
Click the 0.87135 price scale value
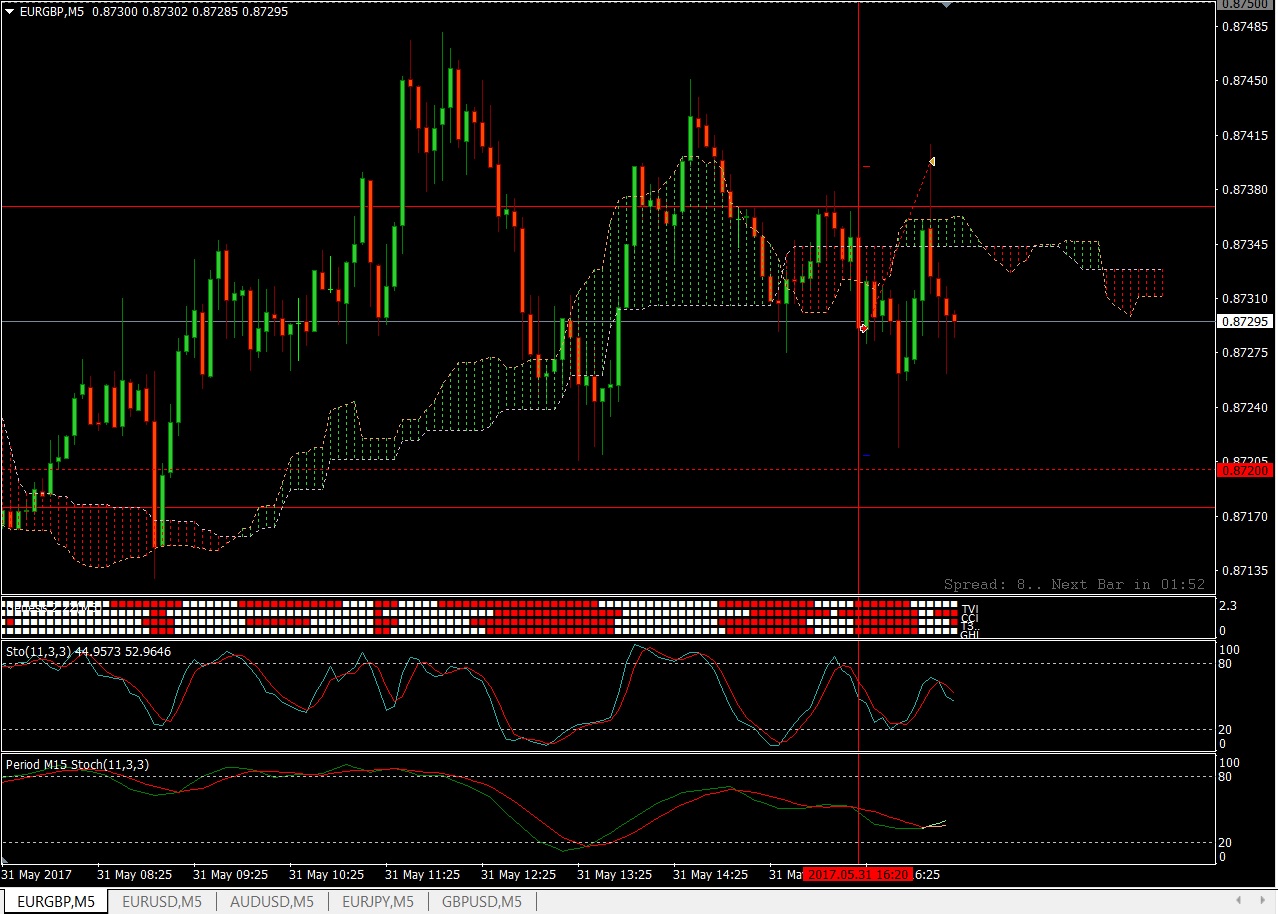pos(1245,571)
